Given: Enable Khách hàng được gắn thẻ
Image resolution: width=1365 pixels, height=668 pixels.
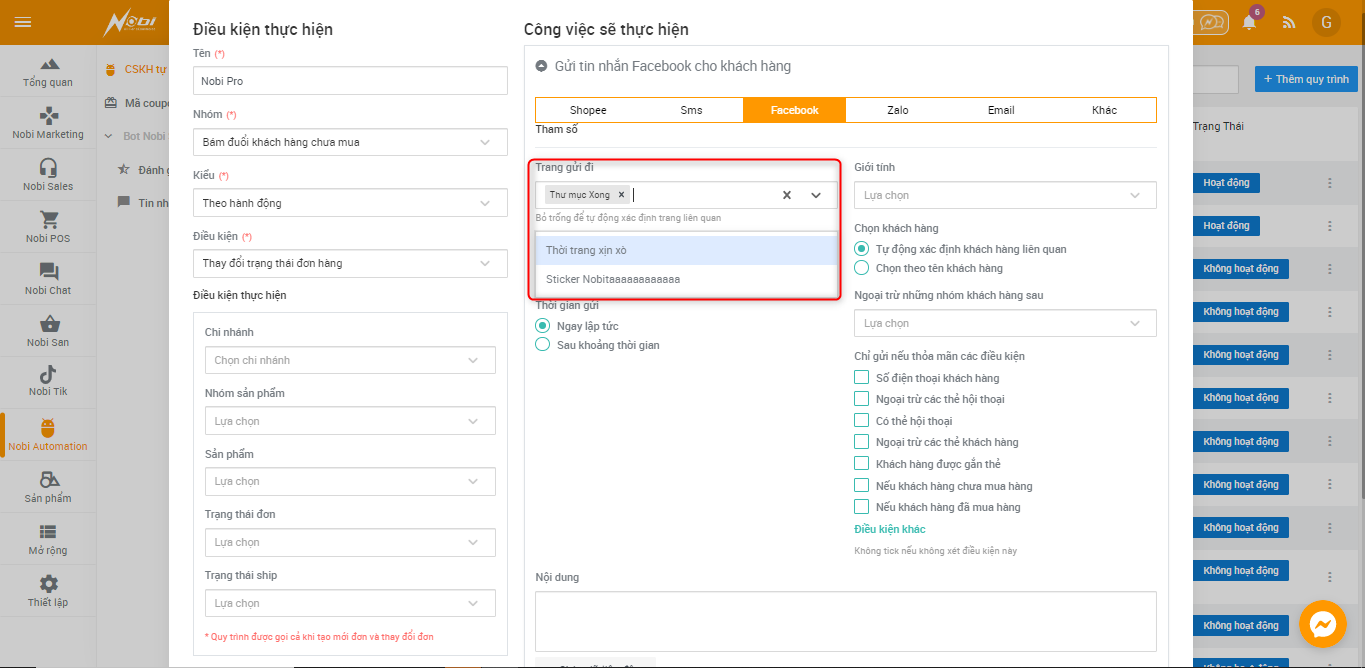Looking at the screenshot, I should coord(861,464).
